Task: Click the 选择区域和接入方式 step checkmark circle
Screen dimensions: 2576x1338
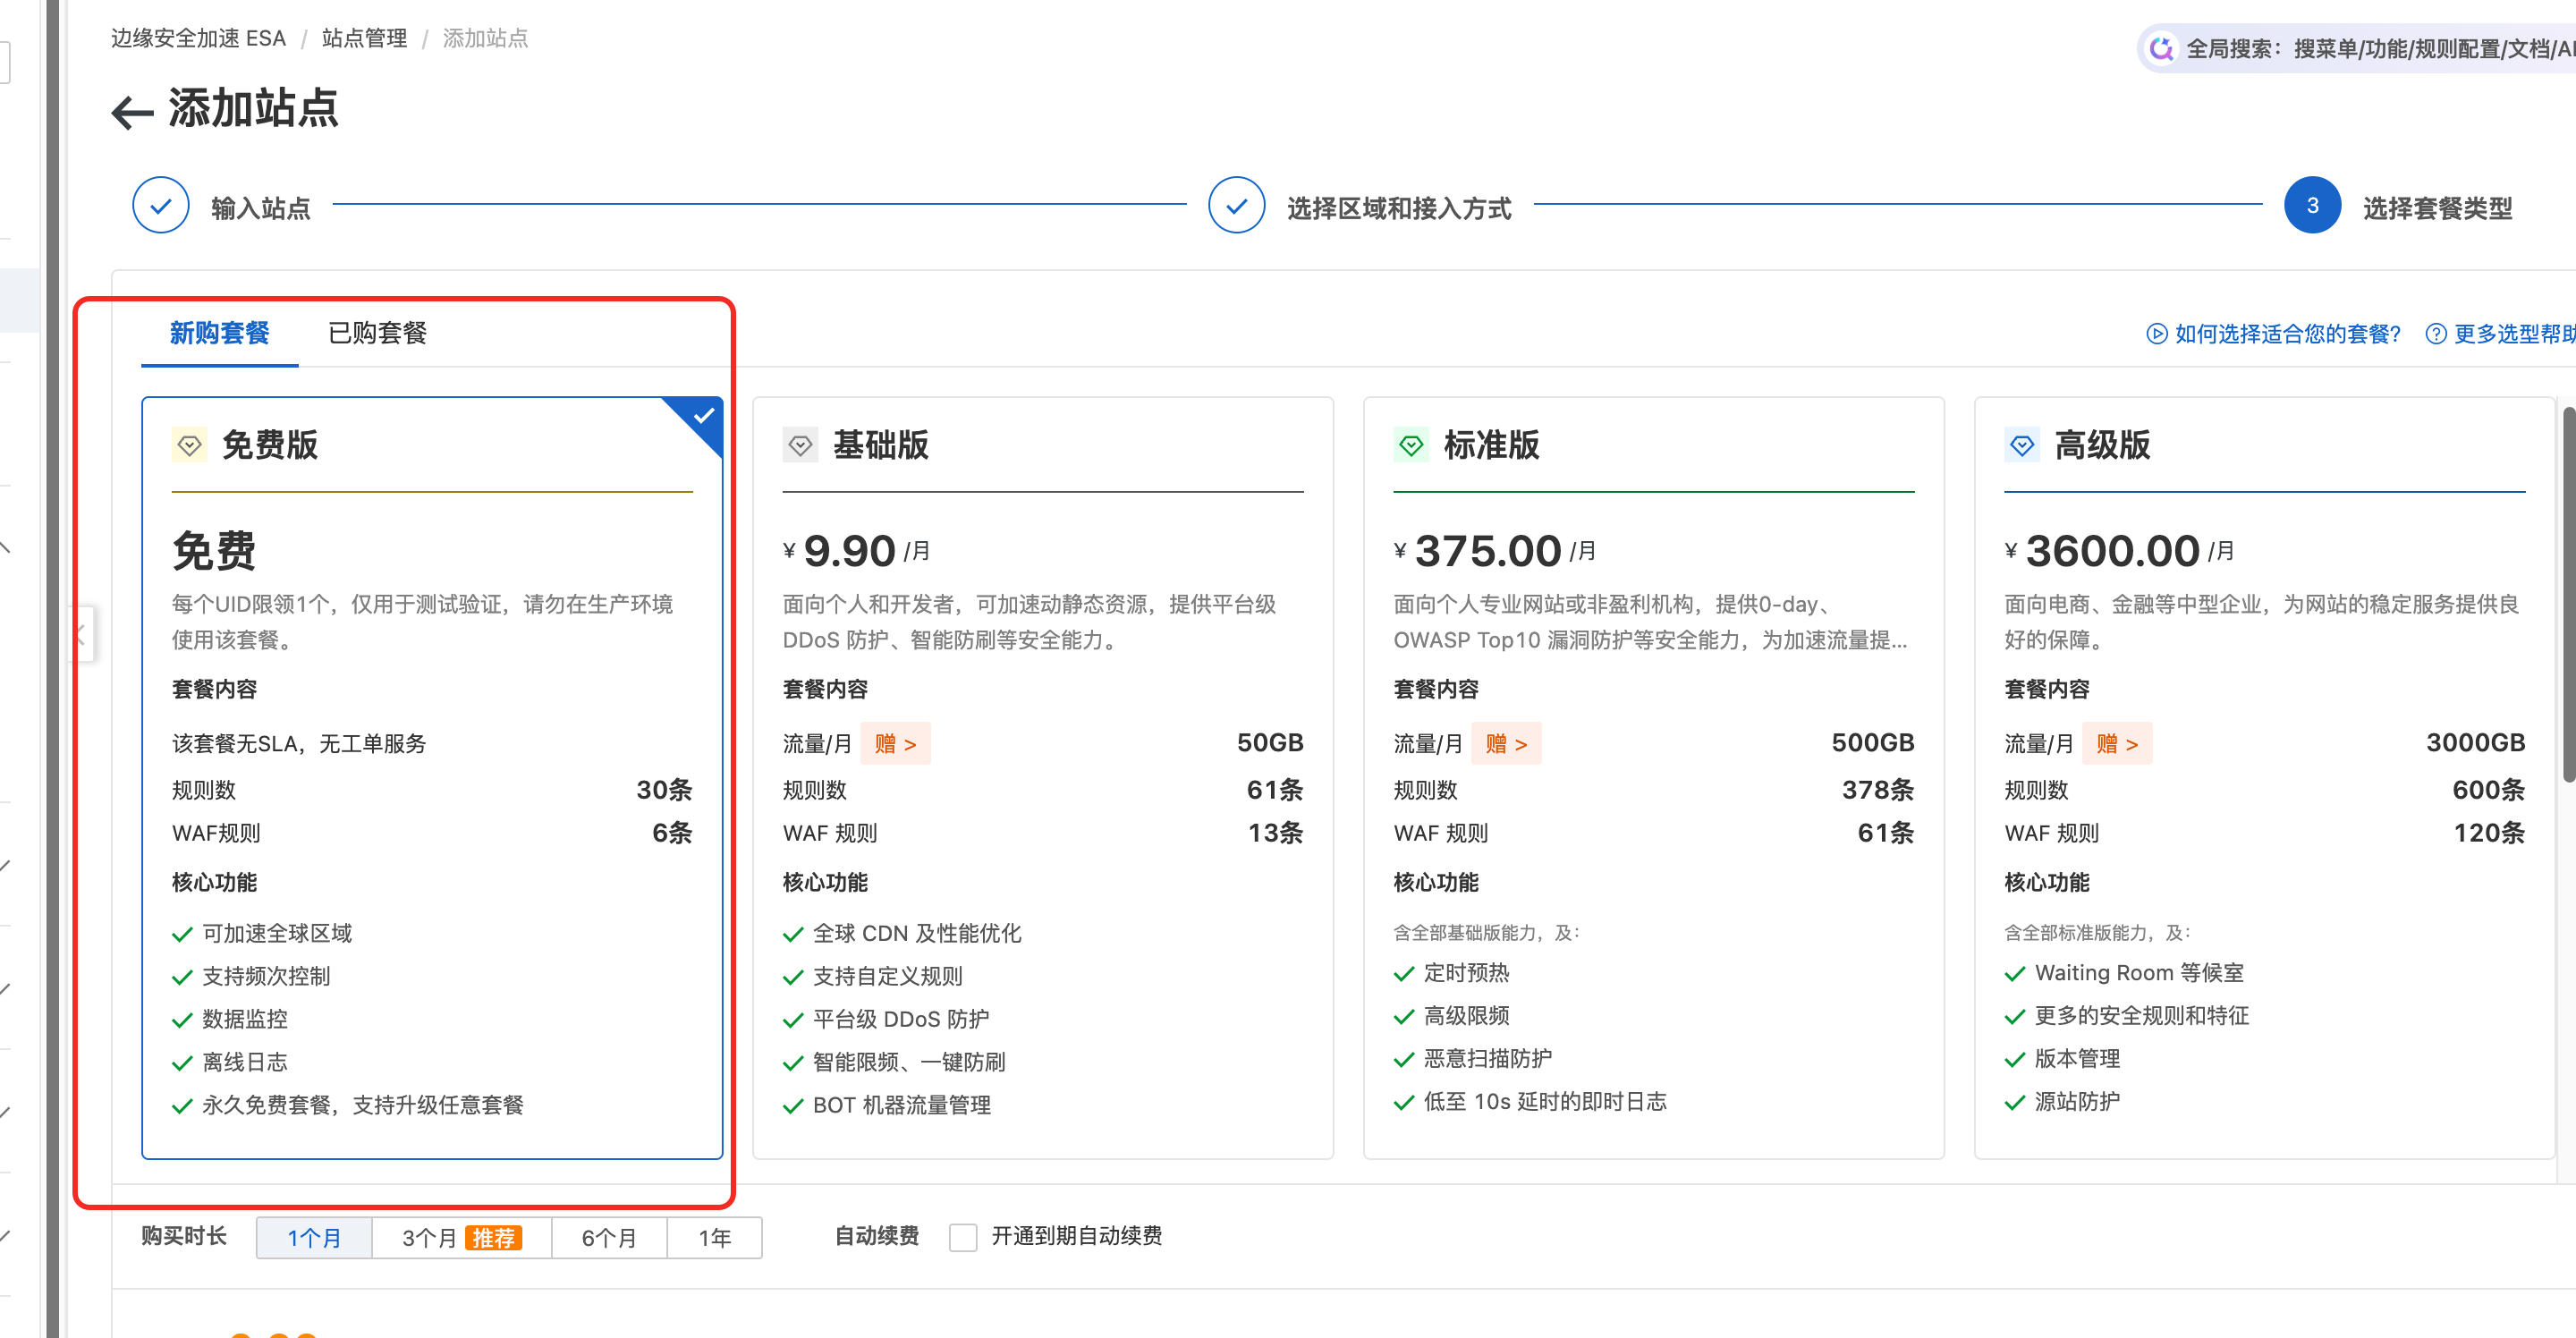Action: coord(1236,206)
